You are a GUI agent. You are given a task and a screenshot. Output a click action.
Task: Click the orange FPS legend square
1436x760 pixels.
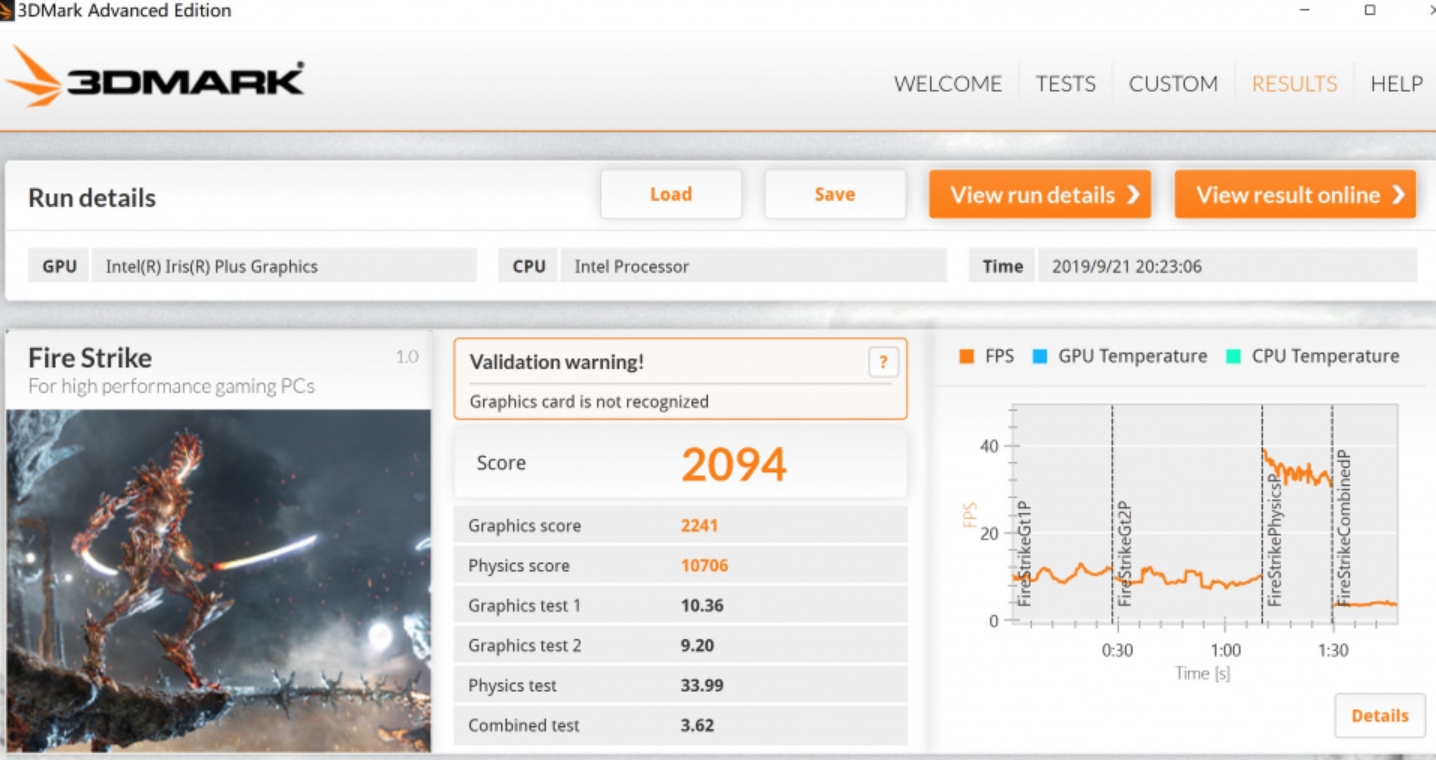point(966,356)
